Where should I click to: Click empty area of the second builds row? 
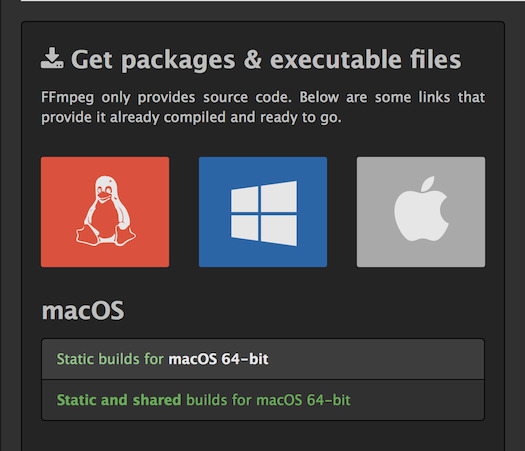click(x=415, y=400)
